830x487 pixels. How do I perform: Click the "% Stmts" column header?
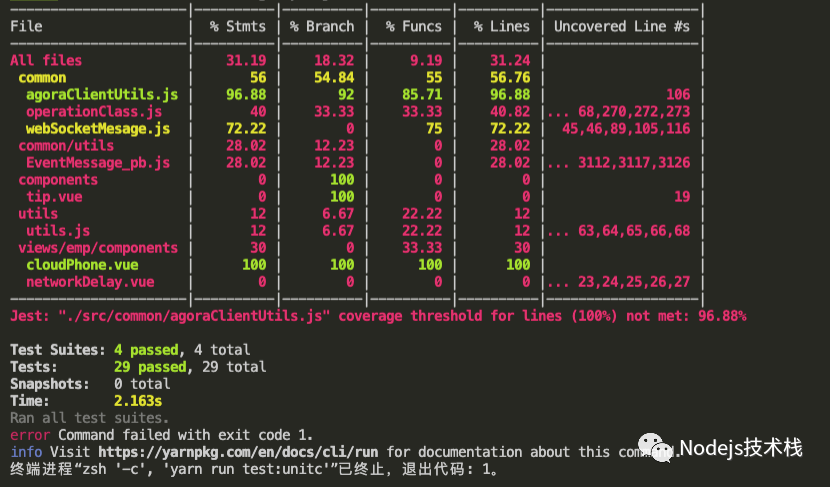(237, 26)
